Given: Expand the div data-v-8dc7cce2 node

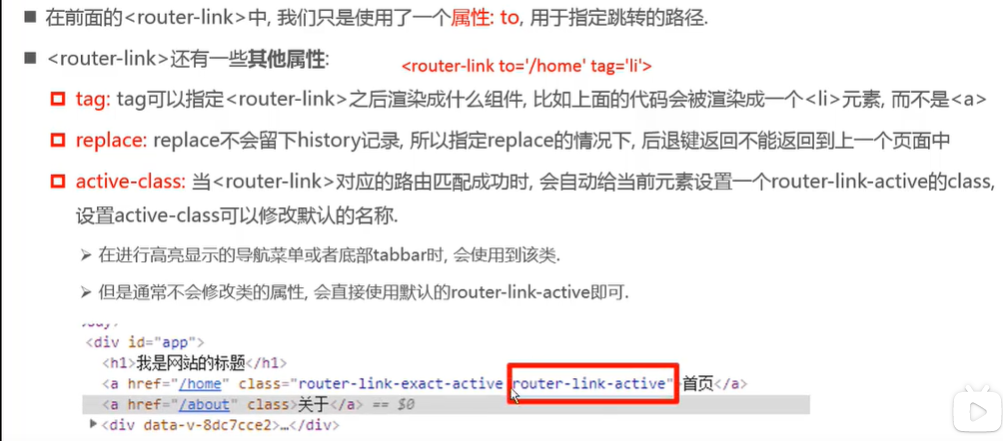Looking at the screenshot, I should 94,424.
